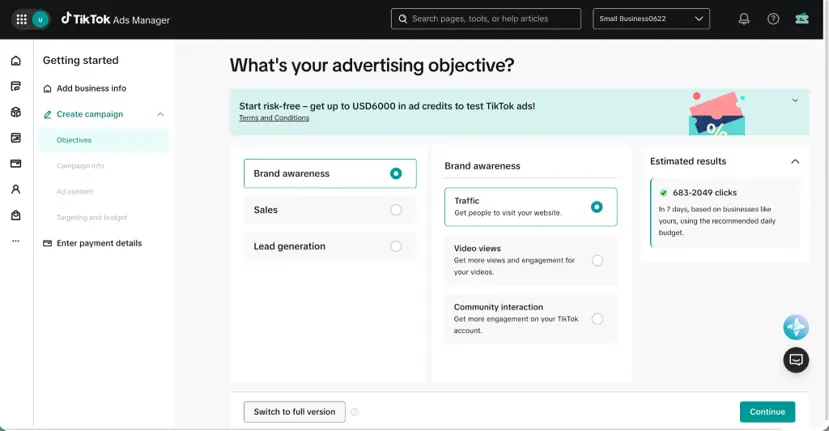Collapse the ad credits banner chevron

(795, 100)
